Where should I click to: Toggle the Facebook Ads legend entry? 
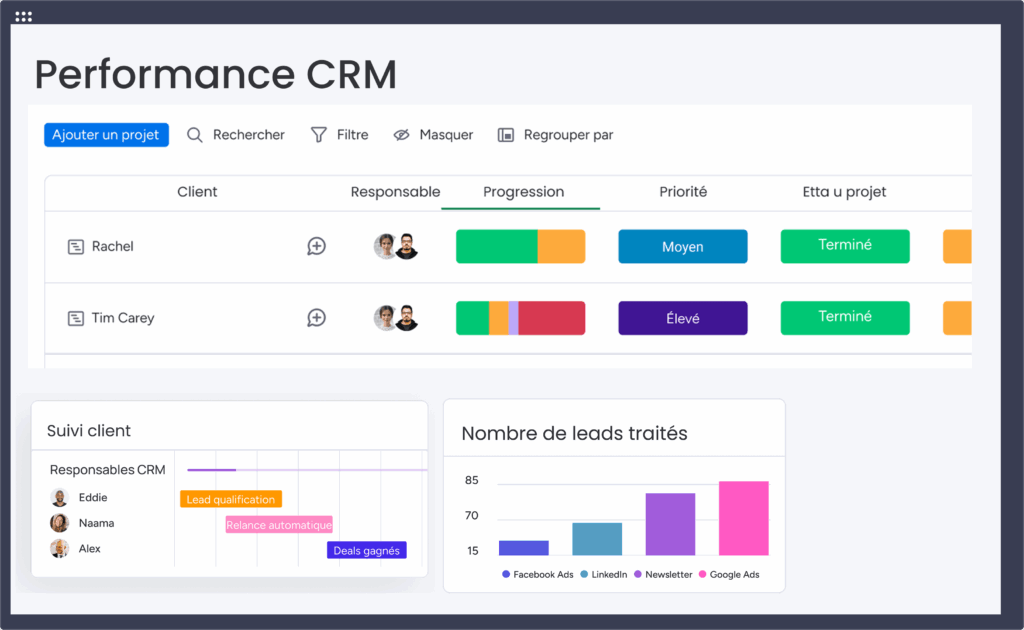537,575
